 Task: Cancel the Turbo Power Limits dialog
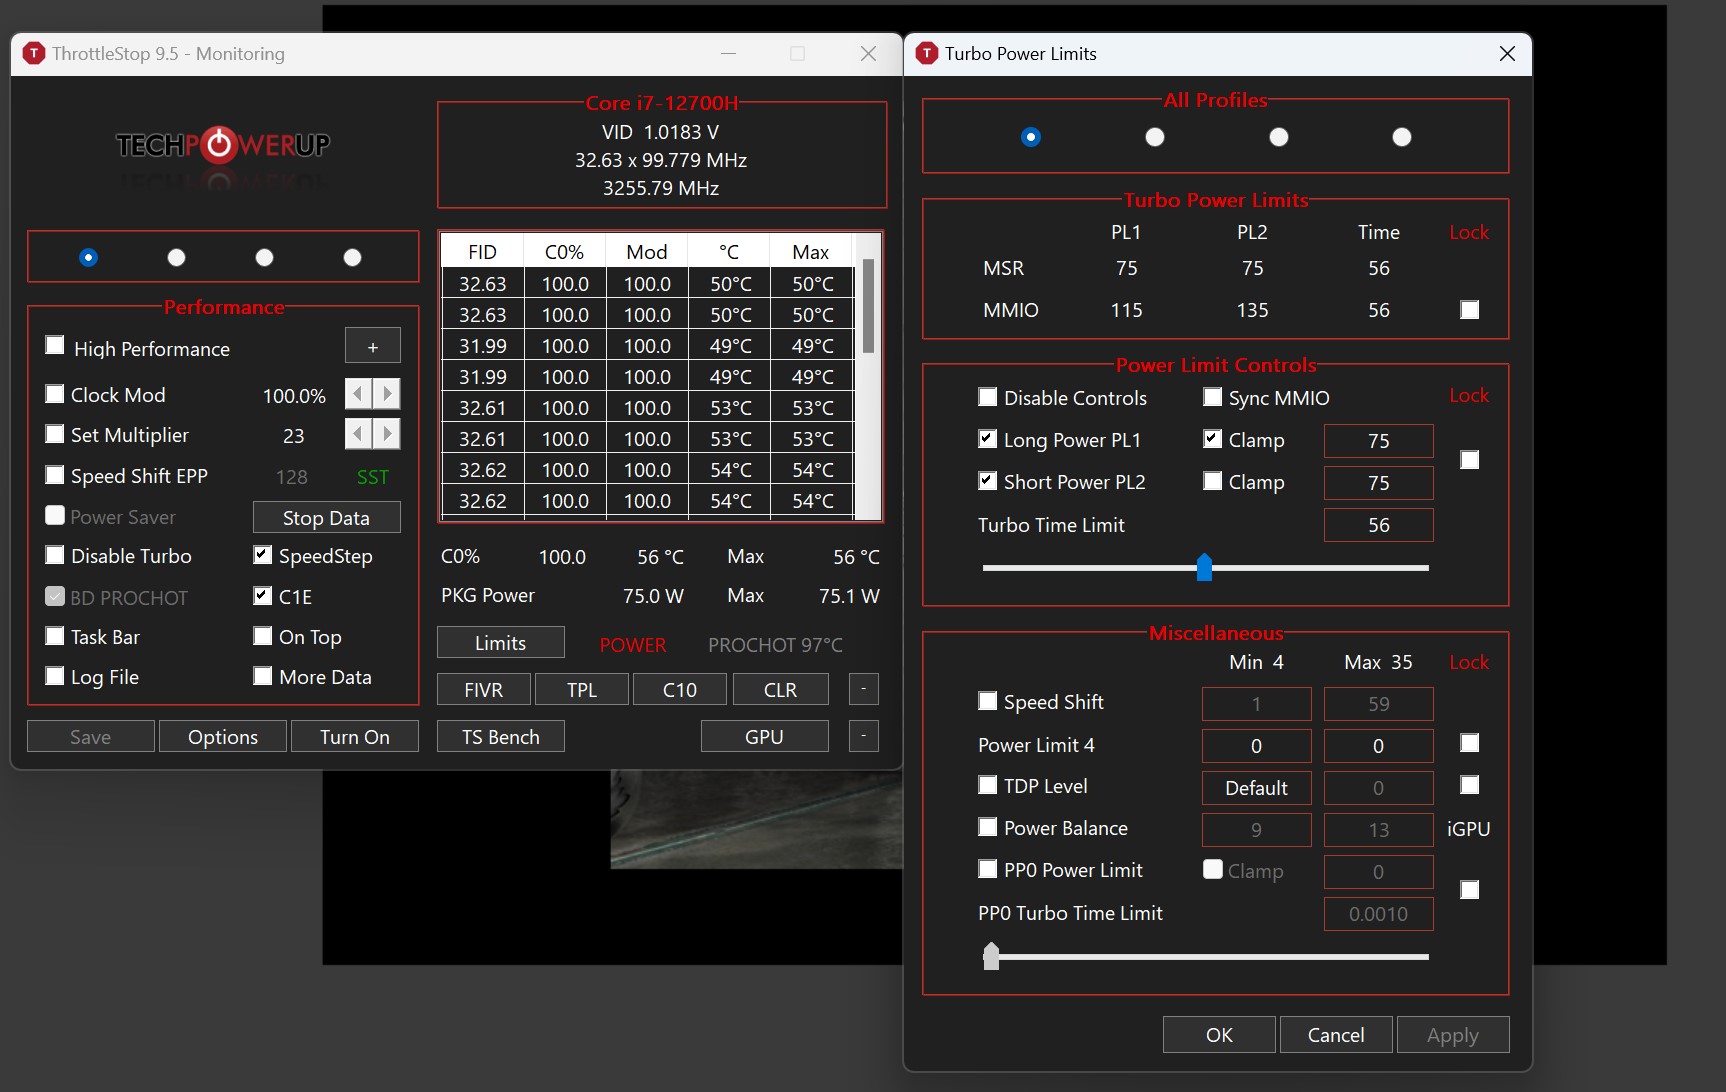[1336, 1034]
